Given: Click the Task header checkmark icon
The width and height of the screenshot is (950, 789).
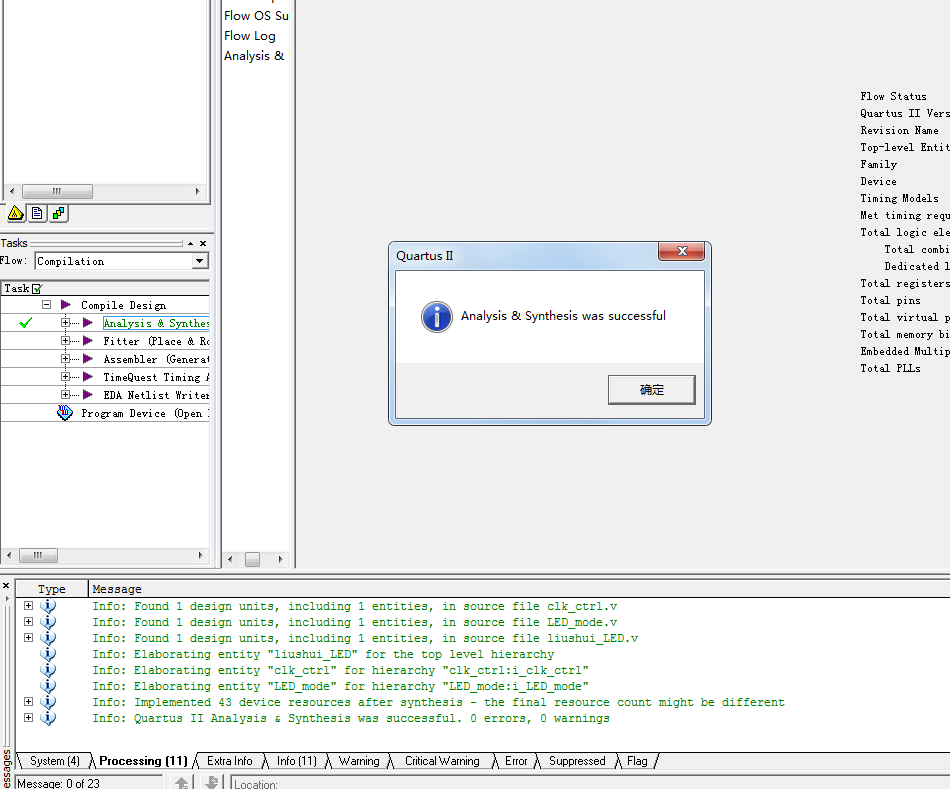Looking at the screenshot, I should [37, 288].
